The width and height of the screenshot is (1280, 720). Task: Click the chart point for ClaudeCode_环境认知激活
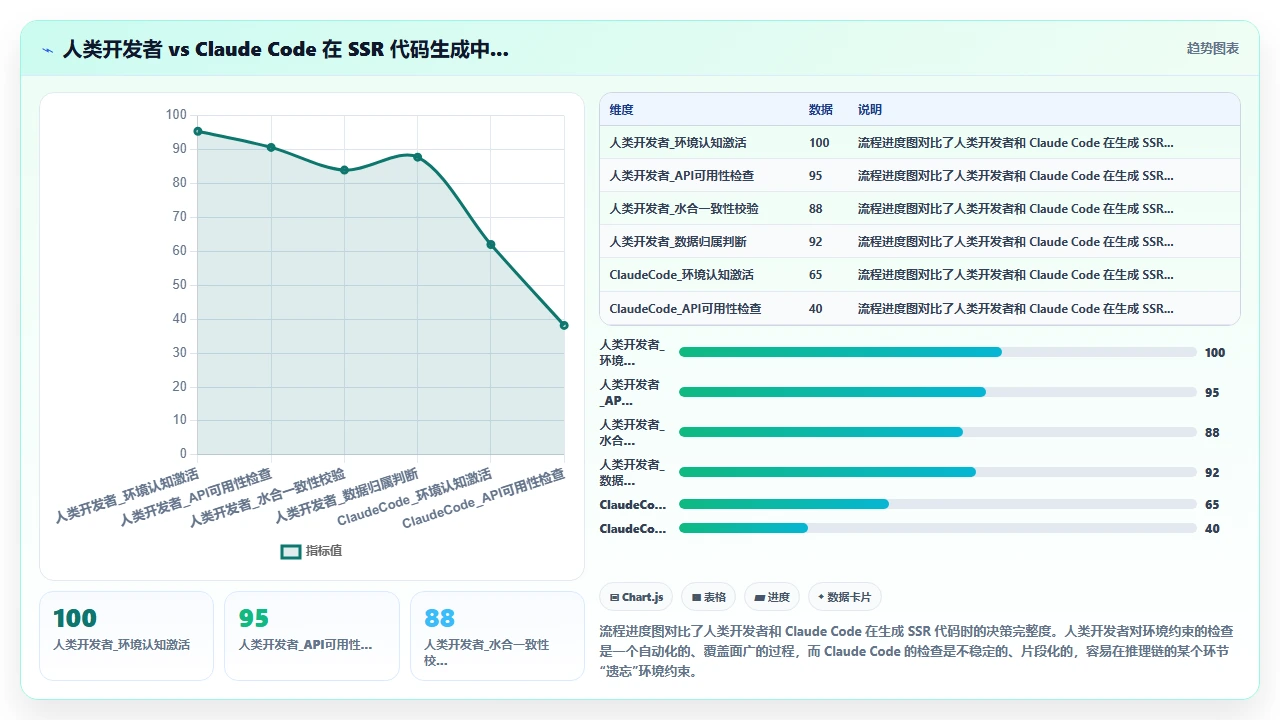coord(491,244)
